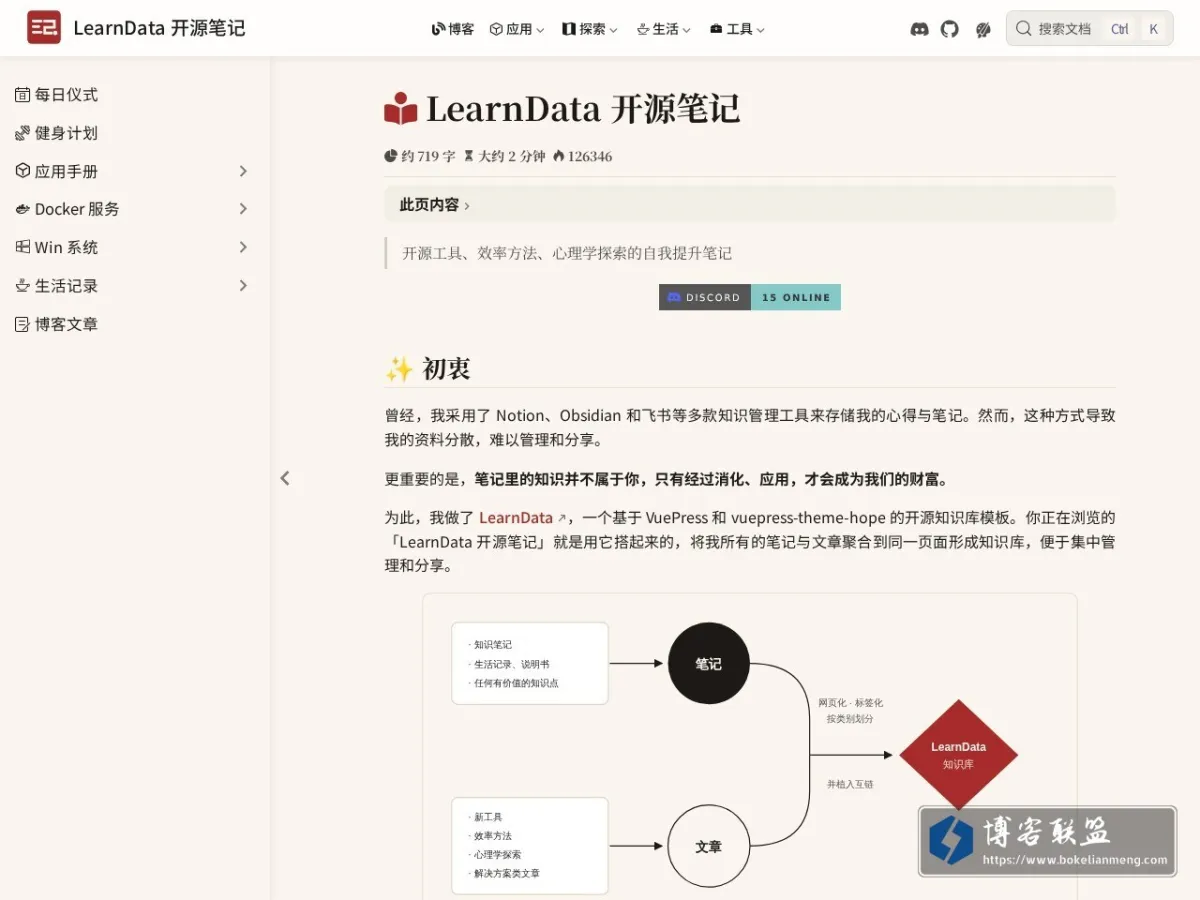Click the external link arrow after LearnData
Viewport: 1200px width, 900px height.
(562, 518)
